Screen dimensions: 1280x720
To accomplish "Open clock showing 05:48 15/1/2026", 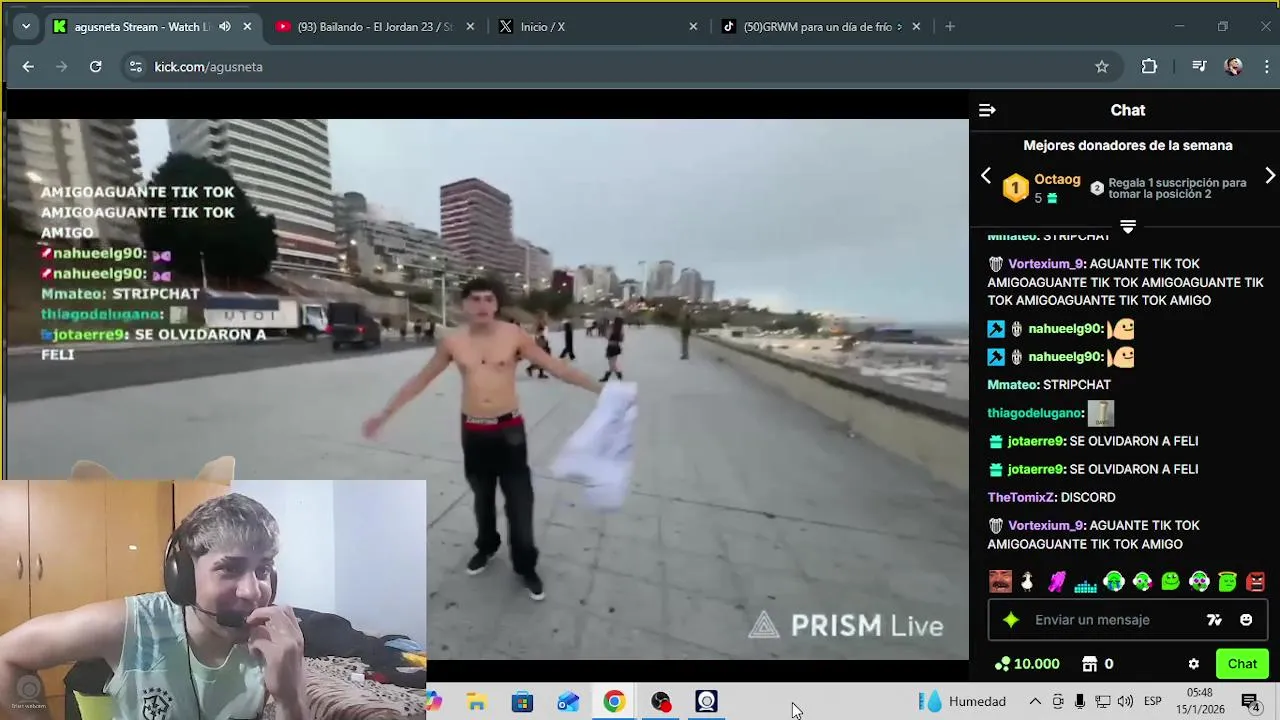I will click(1200, 700).
